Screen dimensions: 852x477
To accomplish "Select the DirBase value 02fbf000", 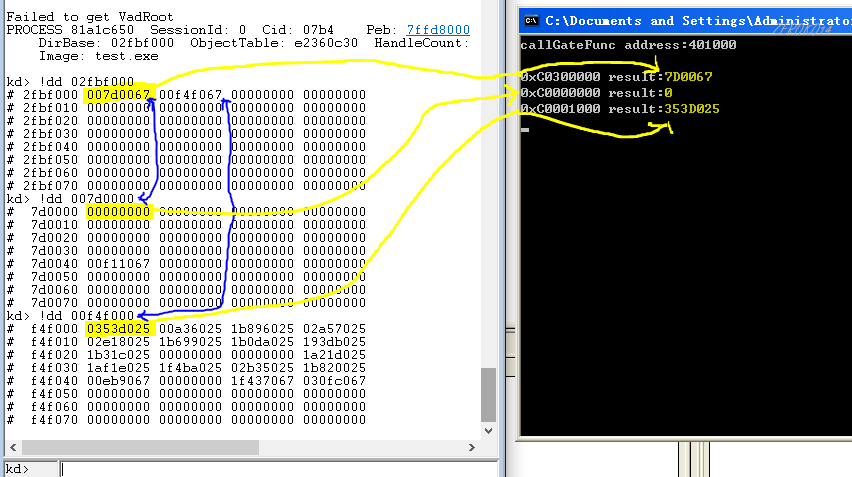I will 142,43.
